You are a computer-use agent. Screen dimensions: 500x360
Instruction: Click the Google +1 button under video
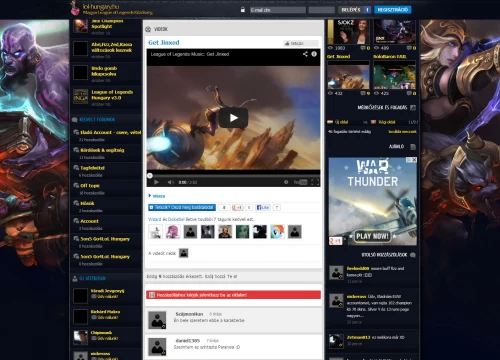click(238, 207)
